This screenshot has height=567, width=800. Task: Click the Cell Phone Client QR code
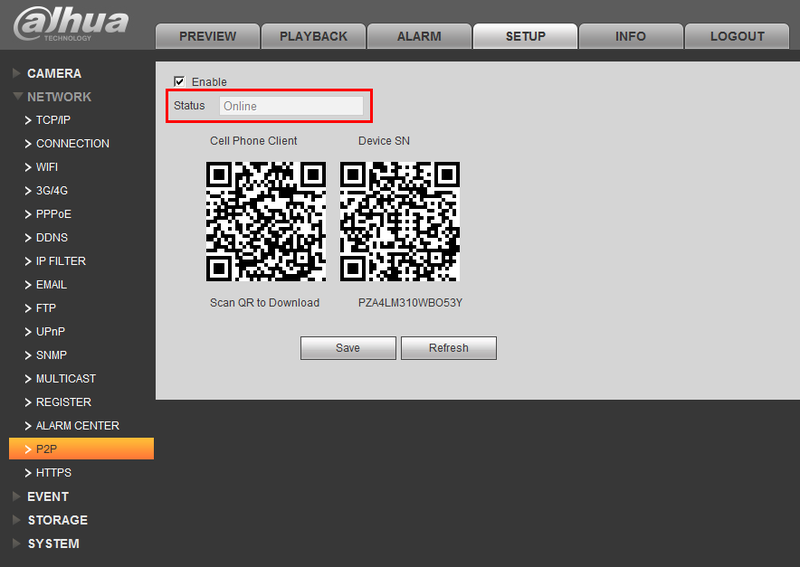(266, 221)
